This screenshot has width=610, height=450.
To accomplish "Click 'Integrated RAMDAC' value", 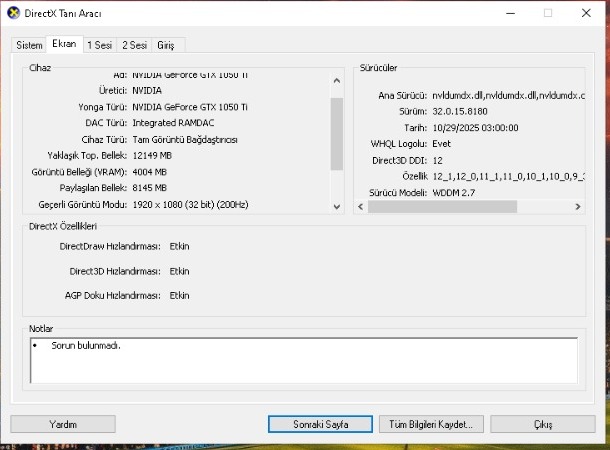I will tap(173, 123).
